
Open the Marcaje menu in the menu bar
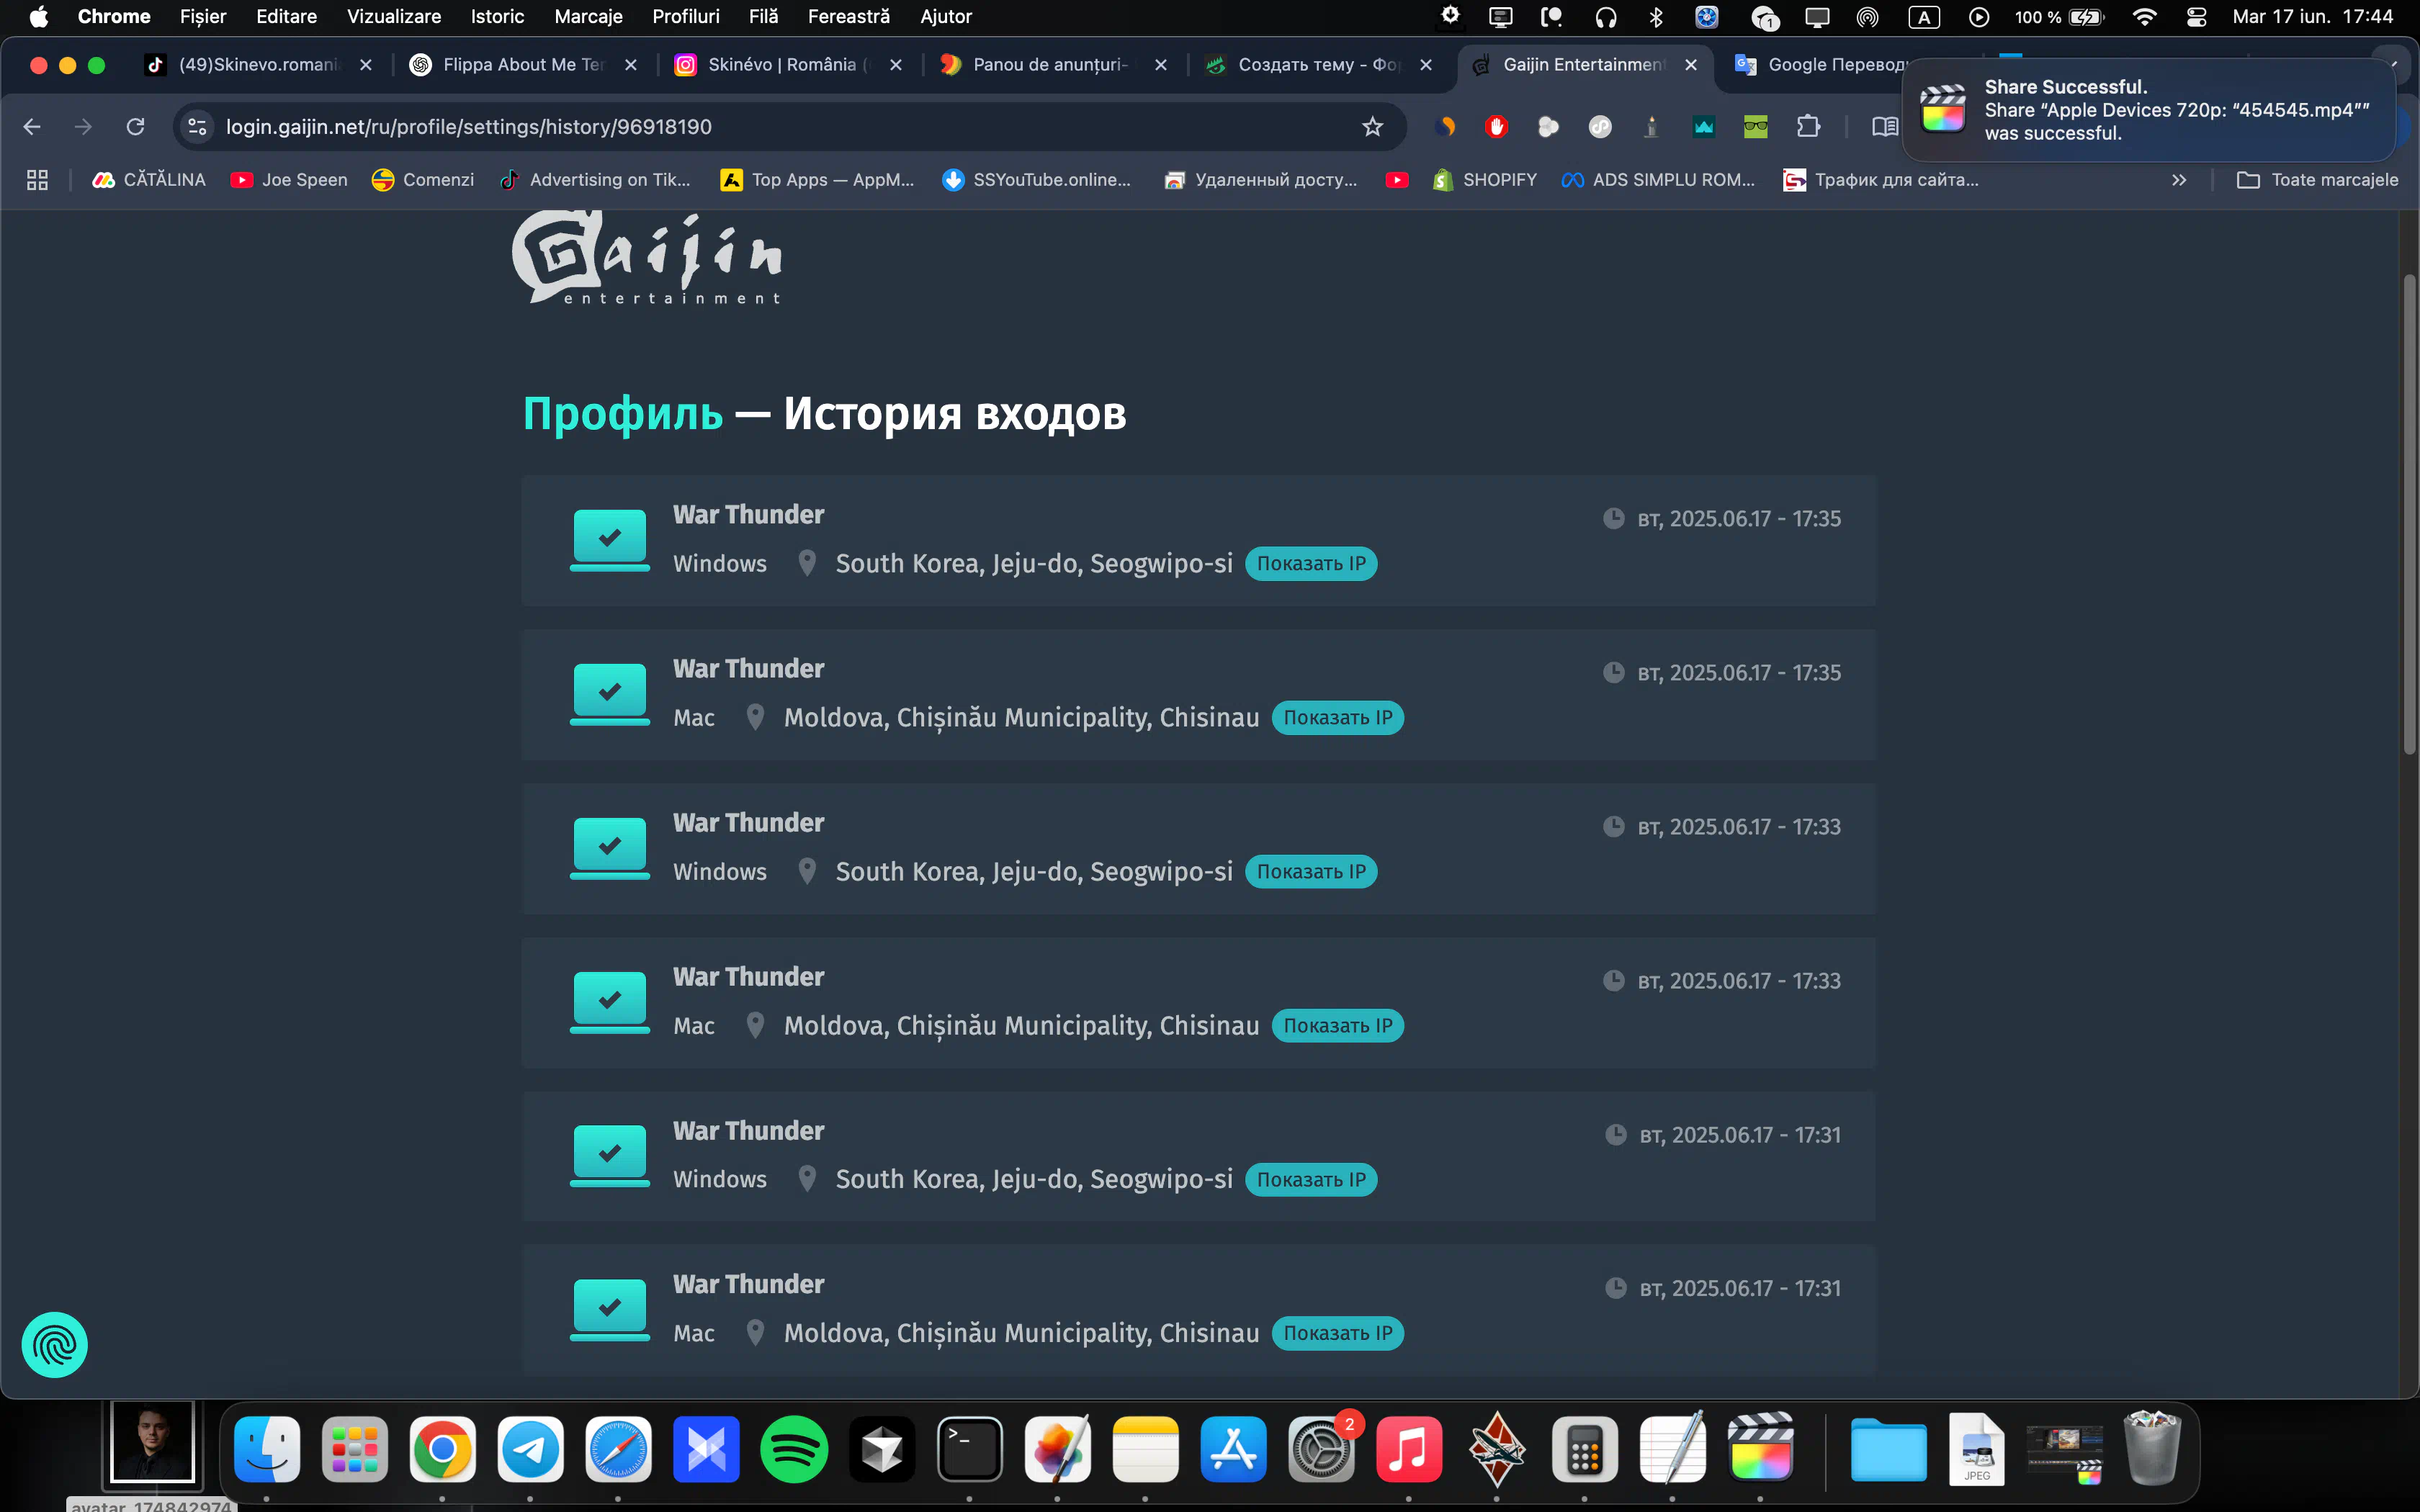tap(588, 16)
